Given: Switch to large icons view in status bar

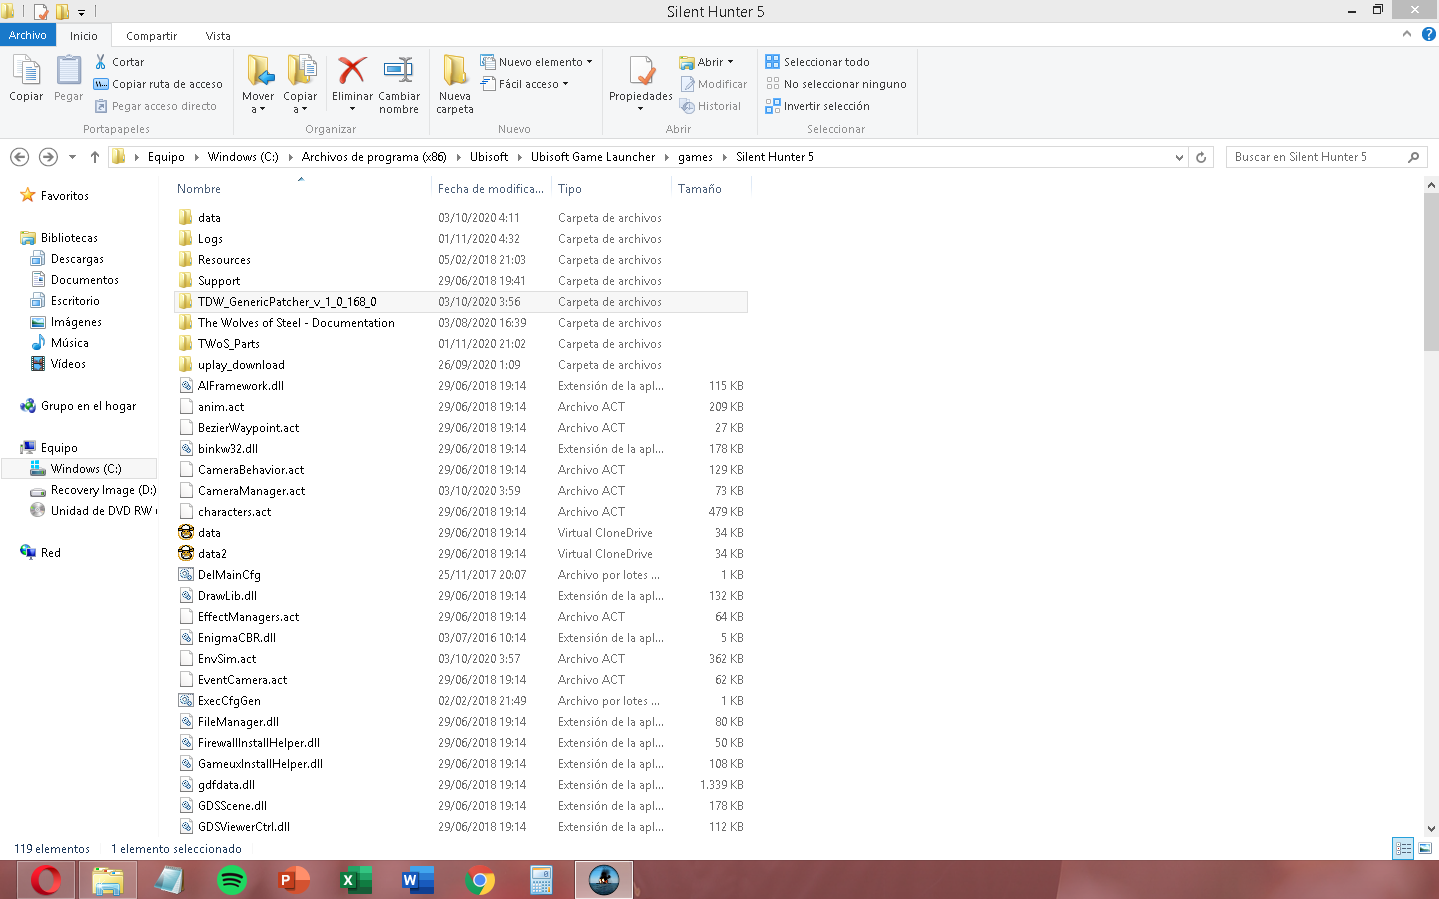Looking at the screenshot, I should tap(1425, 848).
